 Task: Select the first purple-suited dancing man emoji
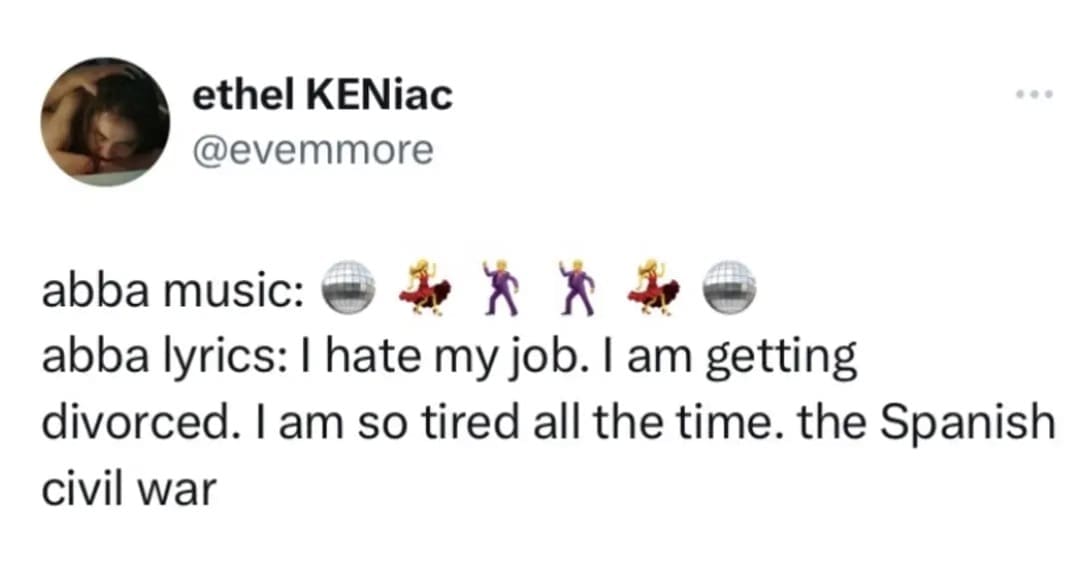[500, 286]
